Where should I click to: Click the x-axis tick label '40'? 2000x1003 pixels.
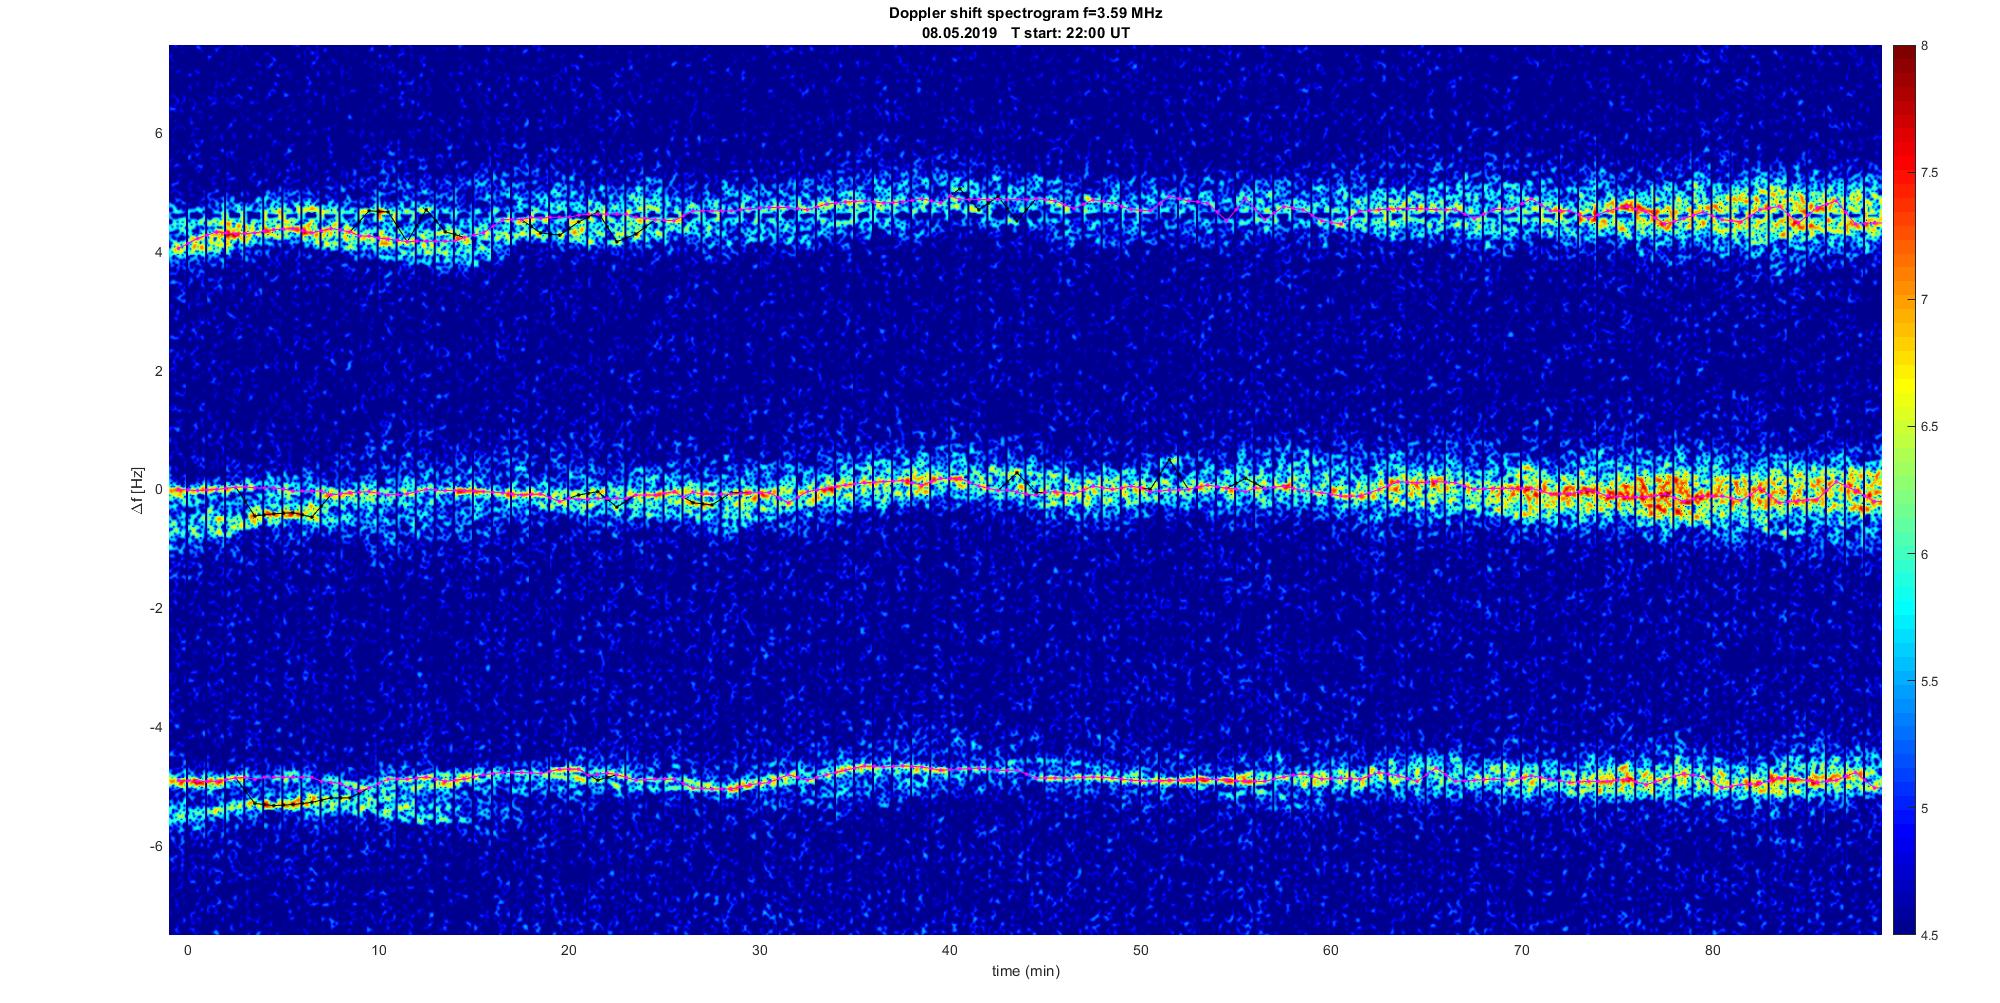[950, 950]
